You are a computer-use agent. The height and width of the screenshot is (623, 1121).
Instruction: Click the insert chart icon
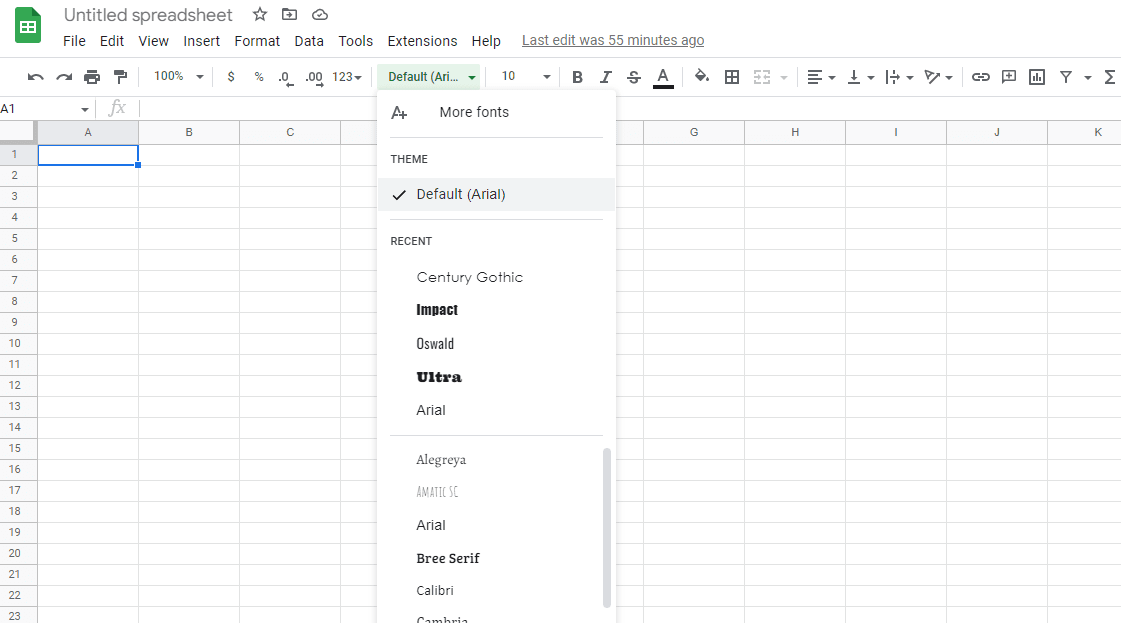click(x=1037, y=77)
